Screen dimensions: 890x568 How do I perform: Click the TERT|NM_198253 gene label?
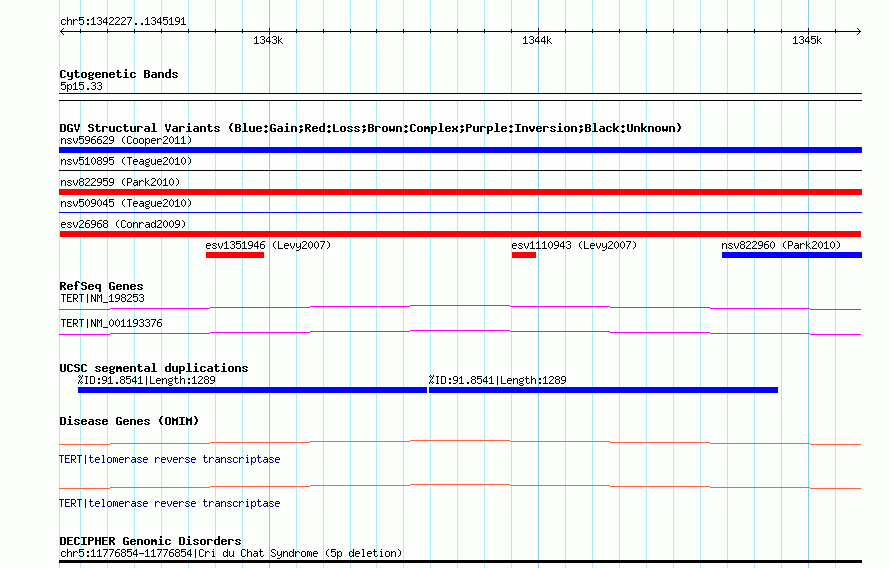(x=102, y=298)
